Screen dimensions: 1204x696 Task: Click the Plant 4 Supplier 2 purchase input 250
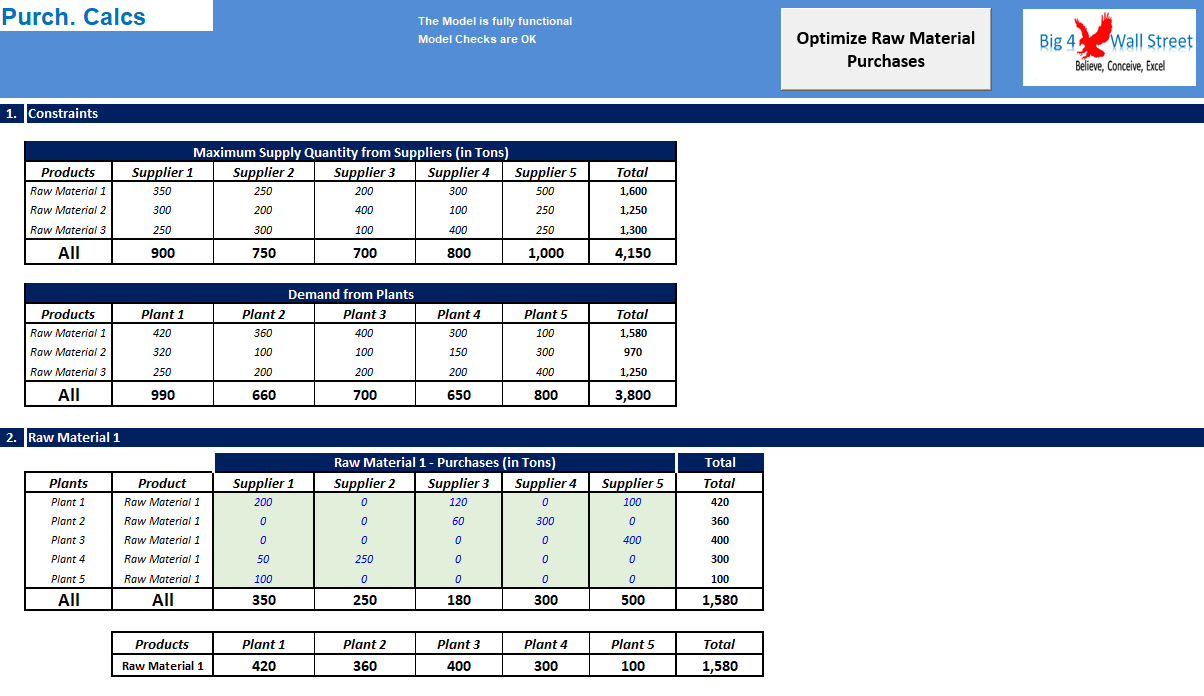[364, 559]
